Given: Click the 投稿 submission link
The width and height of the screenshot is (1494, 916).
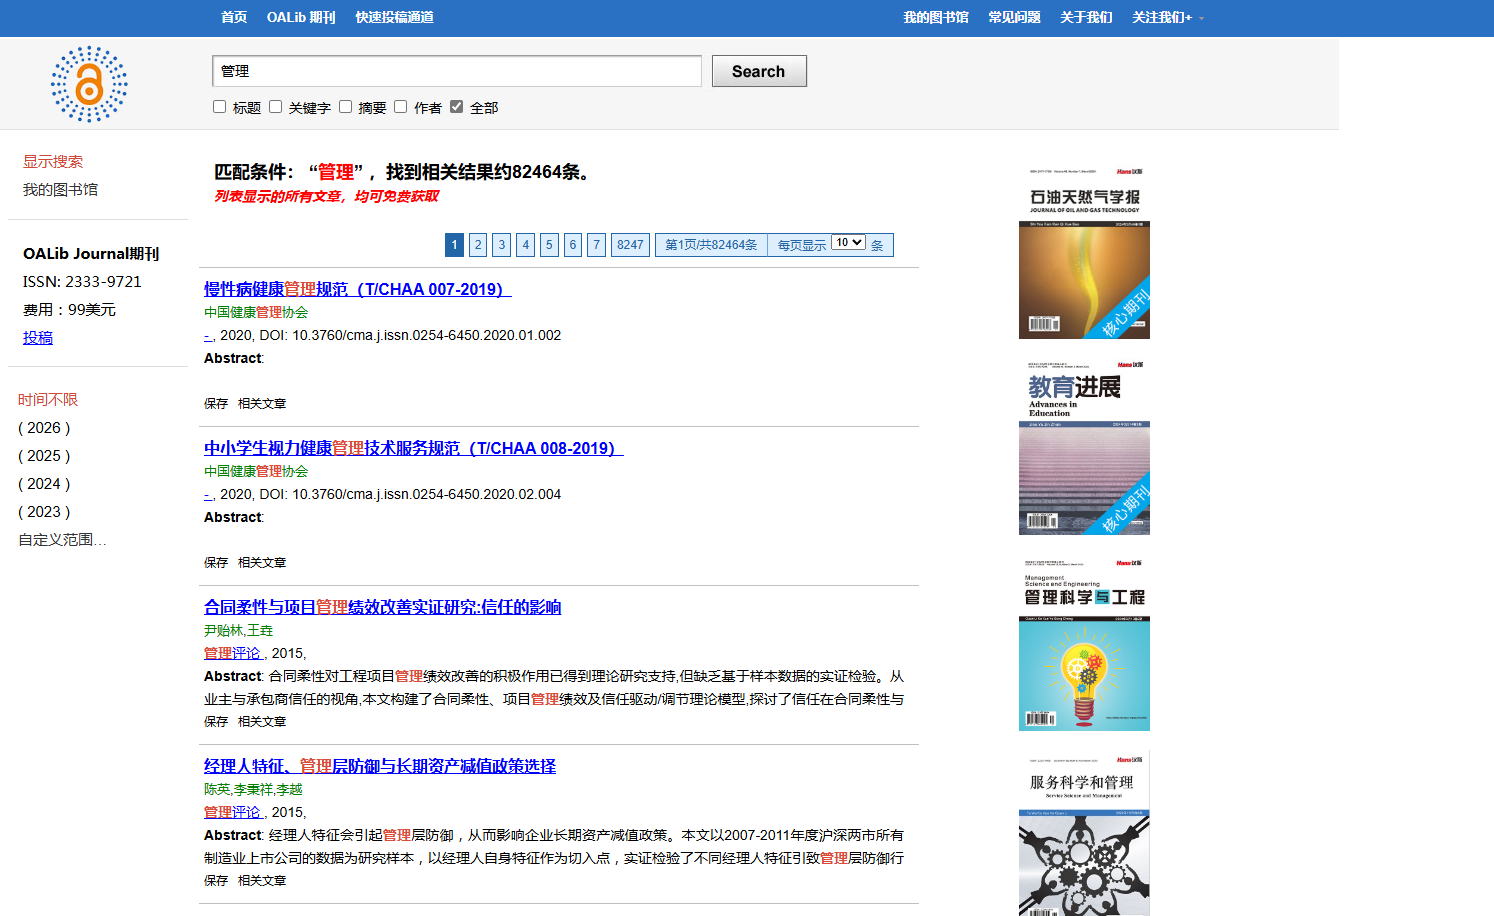Looking at the screenshot, I should click(x=38, y=338).
